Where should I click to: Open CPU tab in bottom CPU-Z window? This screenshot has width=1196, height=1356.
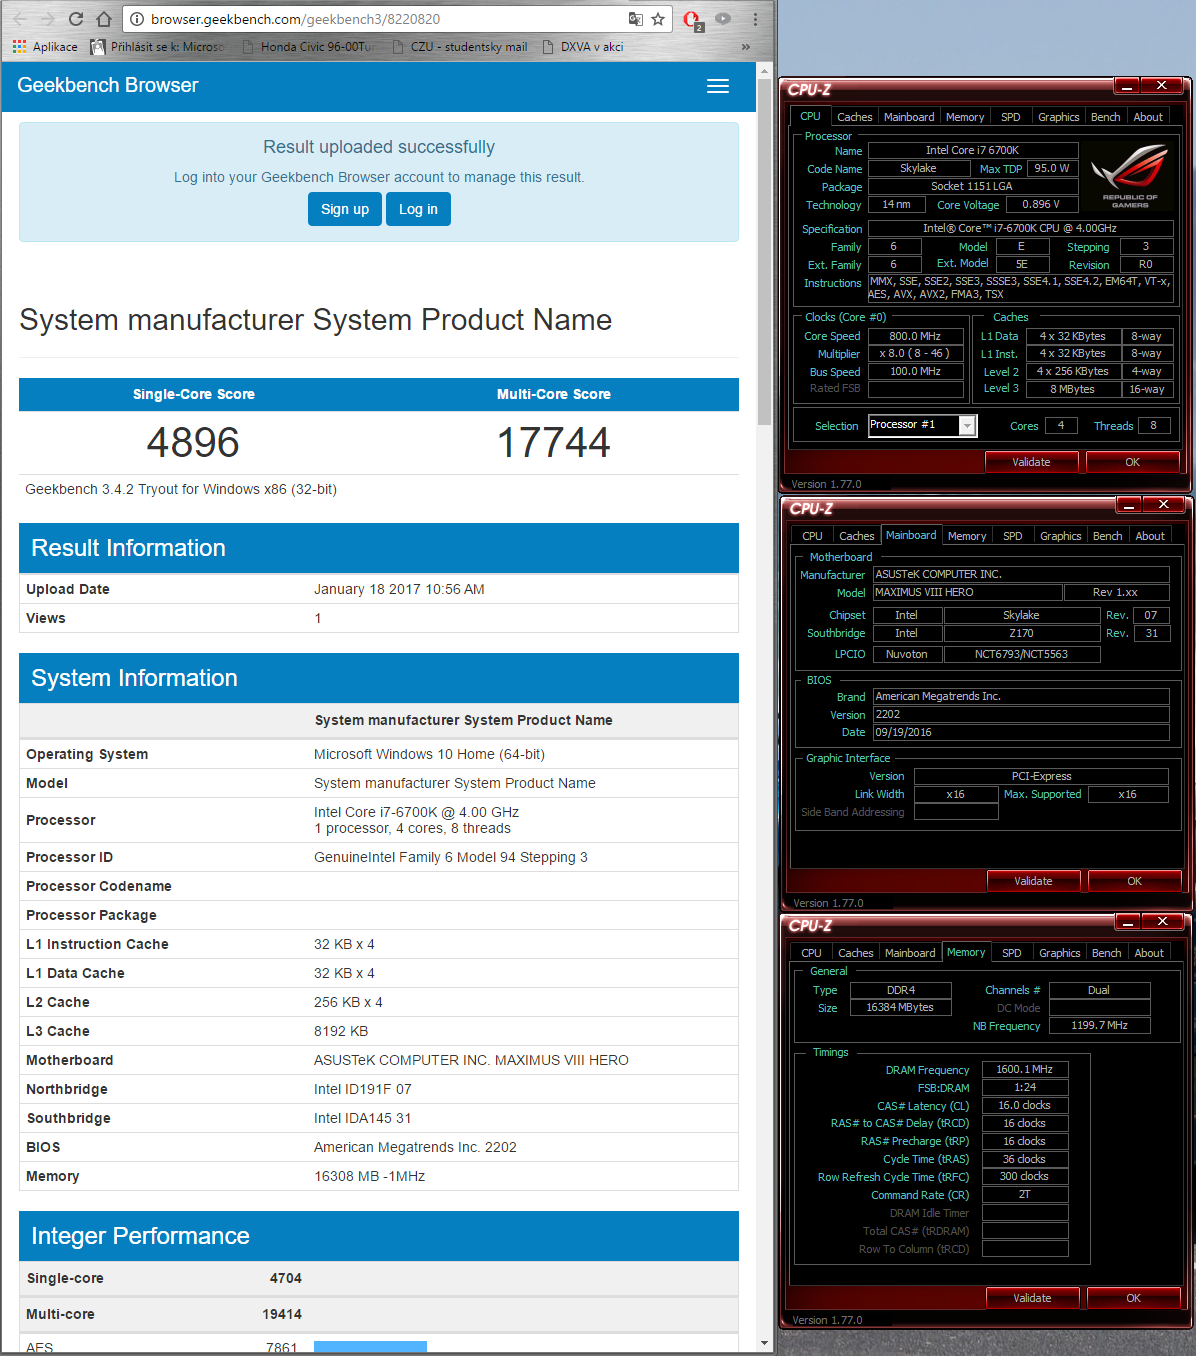811,953
